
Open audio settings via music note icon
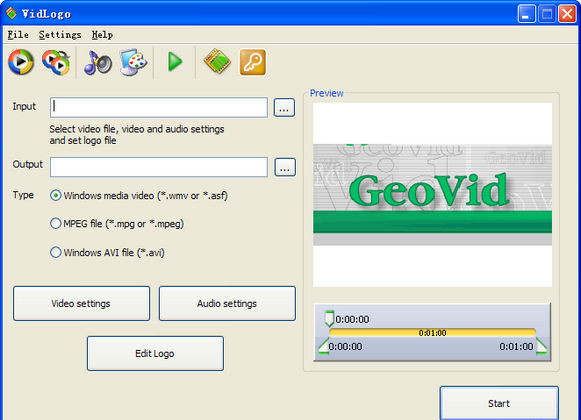98,62
